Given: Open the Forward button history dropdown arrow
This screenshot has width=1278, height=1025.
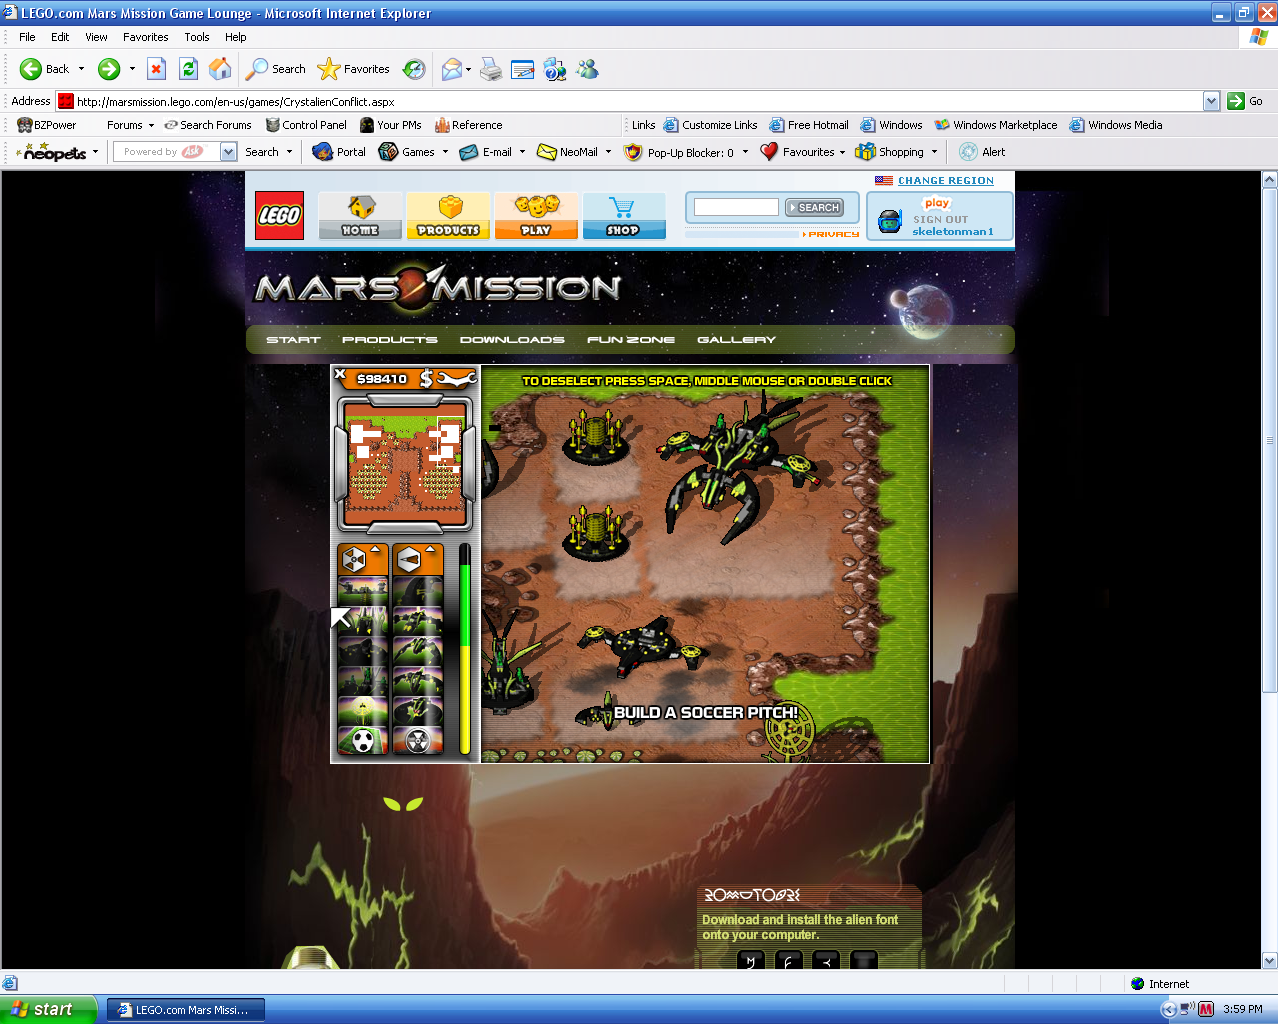Looking at the screenshot, I should (132, 69).
